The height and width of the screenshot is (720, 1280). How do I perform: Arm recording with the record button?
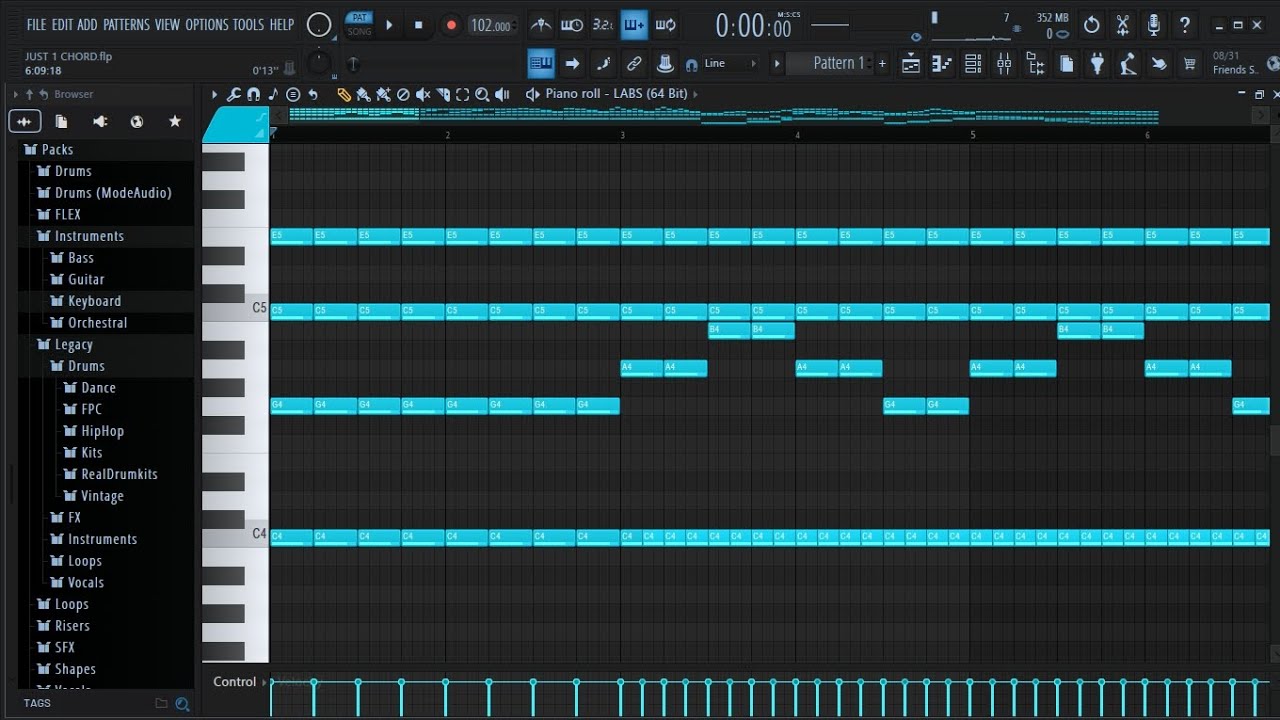(451, 25)
